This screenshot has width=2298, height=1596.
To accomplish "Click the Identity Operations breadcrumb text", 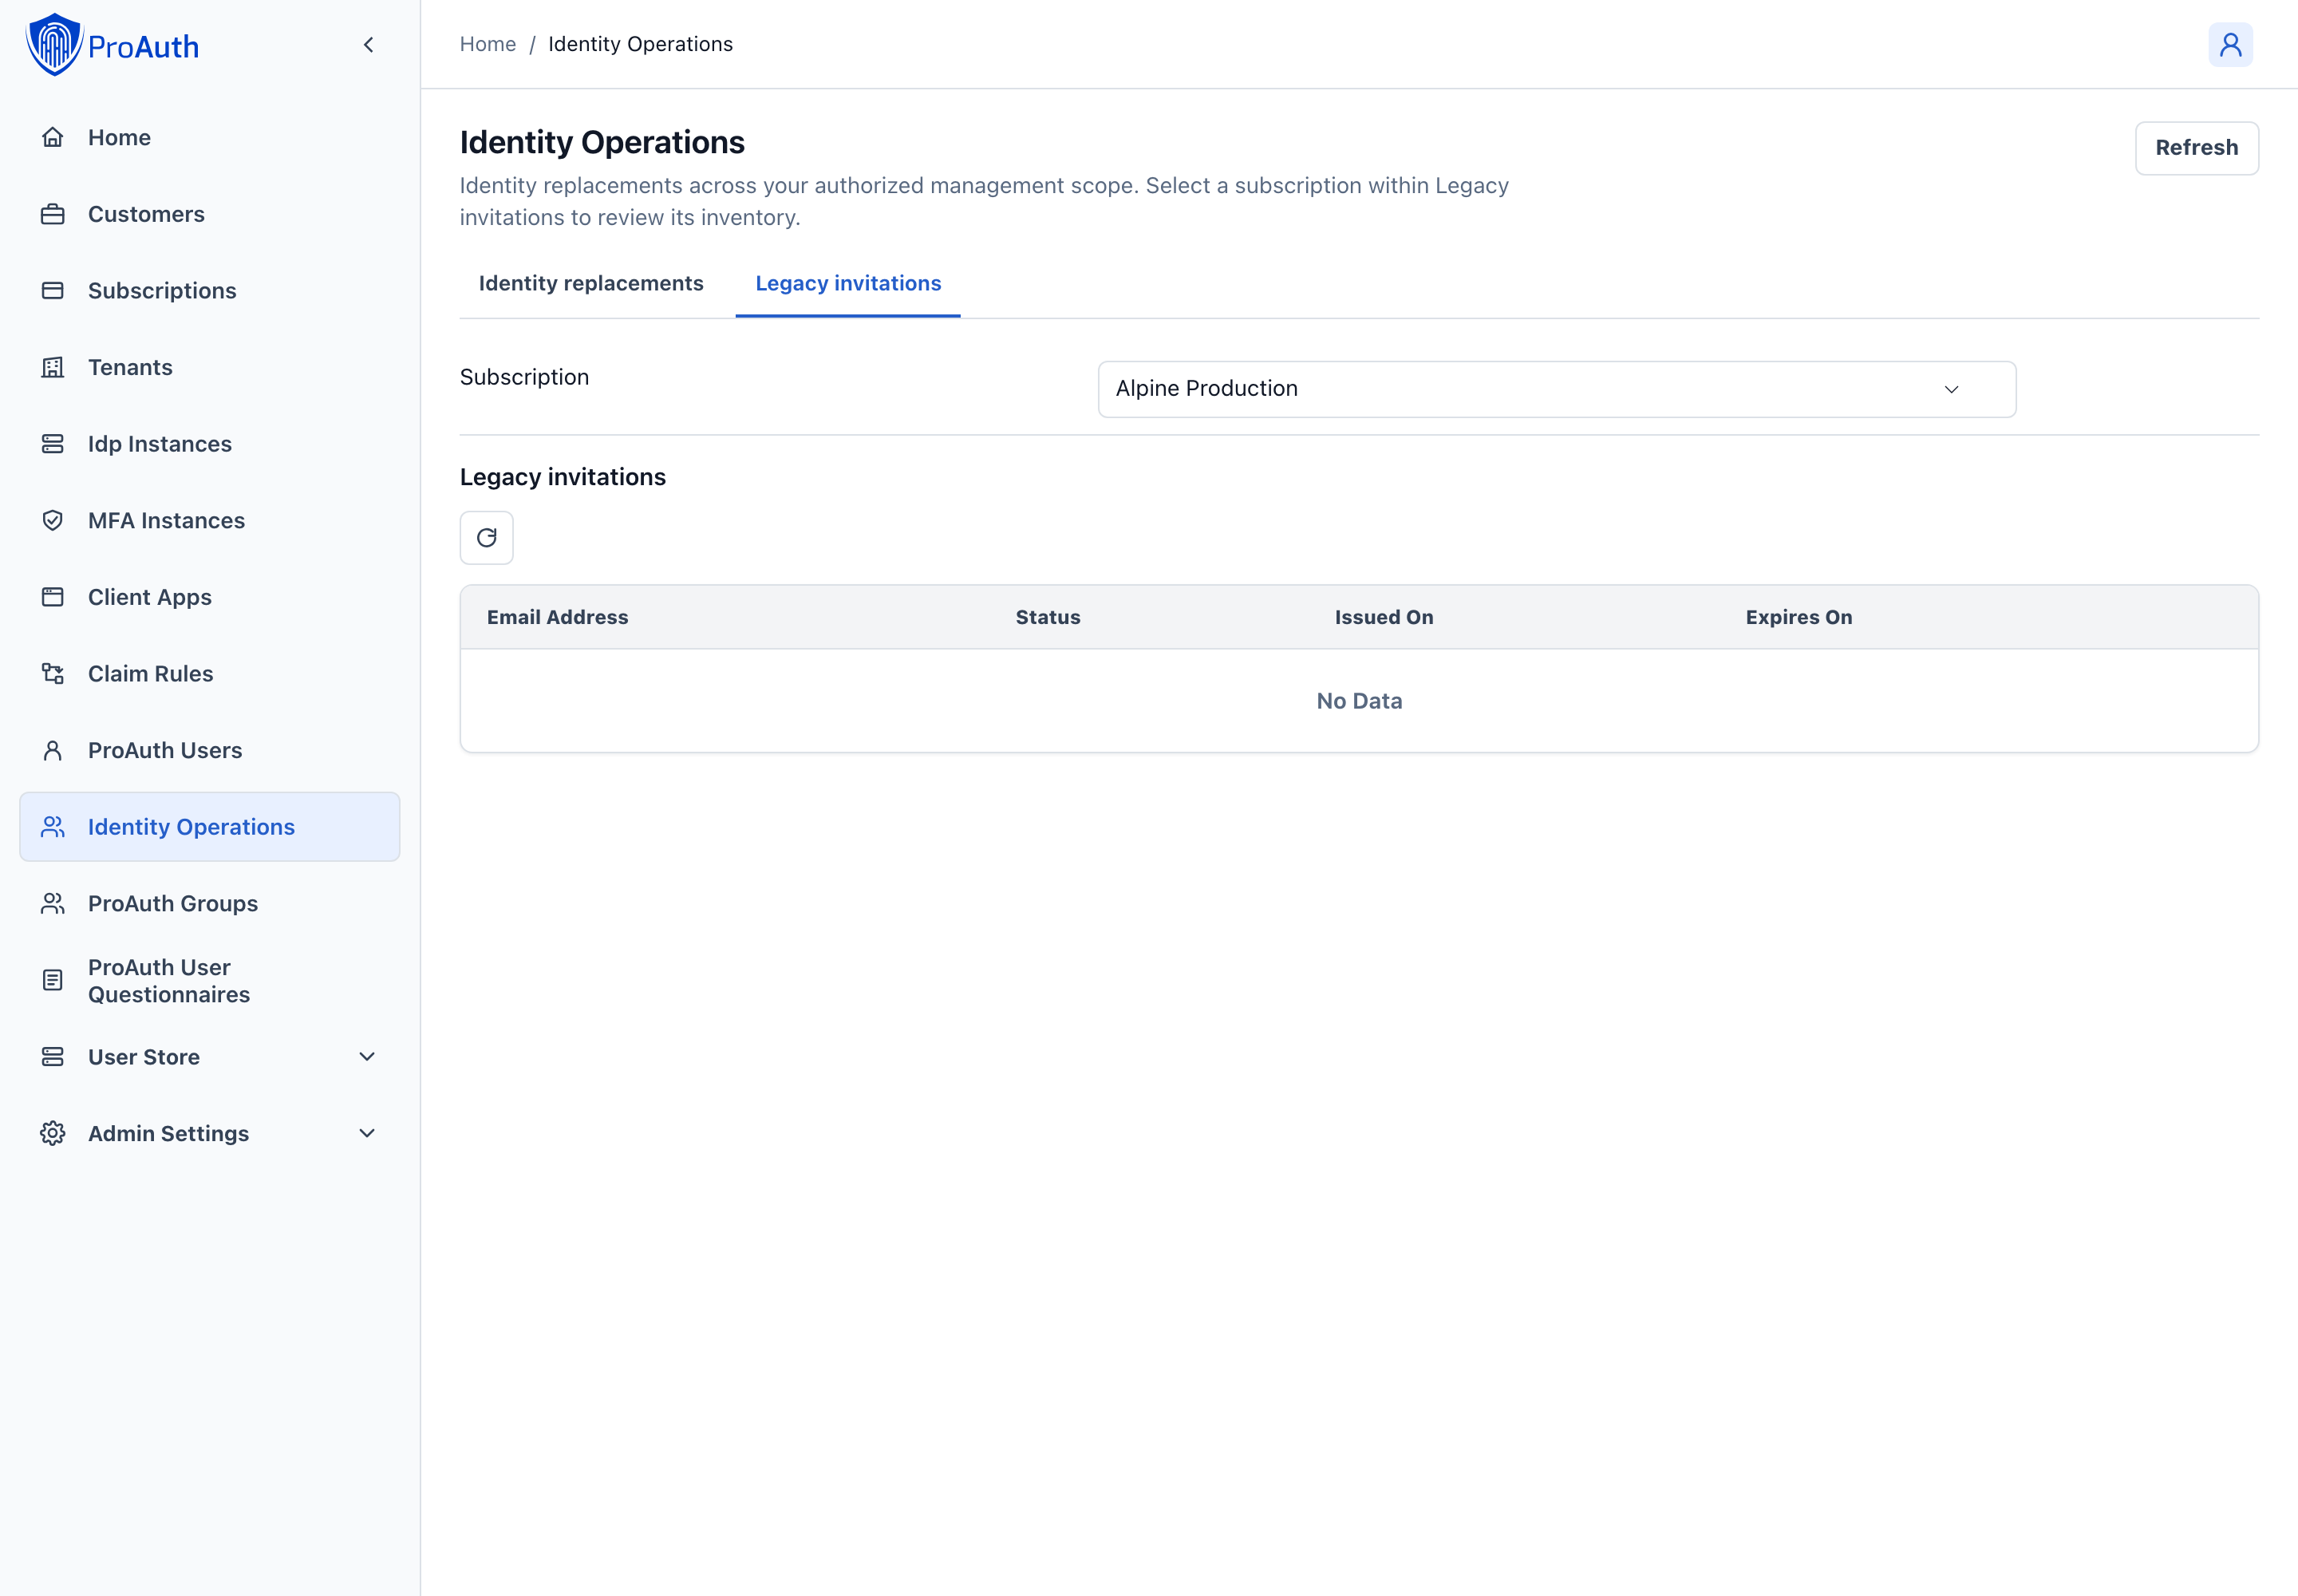I will [641, 44].
